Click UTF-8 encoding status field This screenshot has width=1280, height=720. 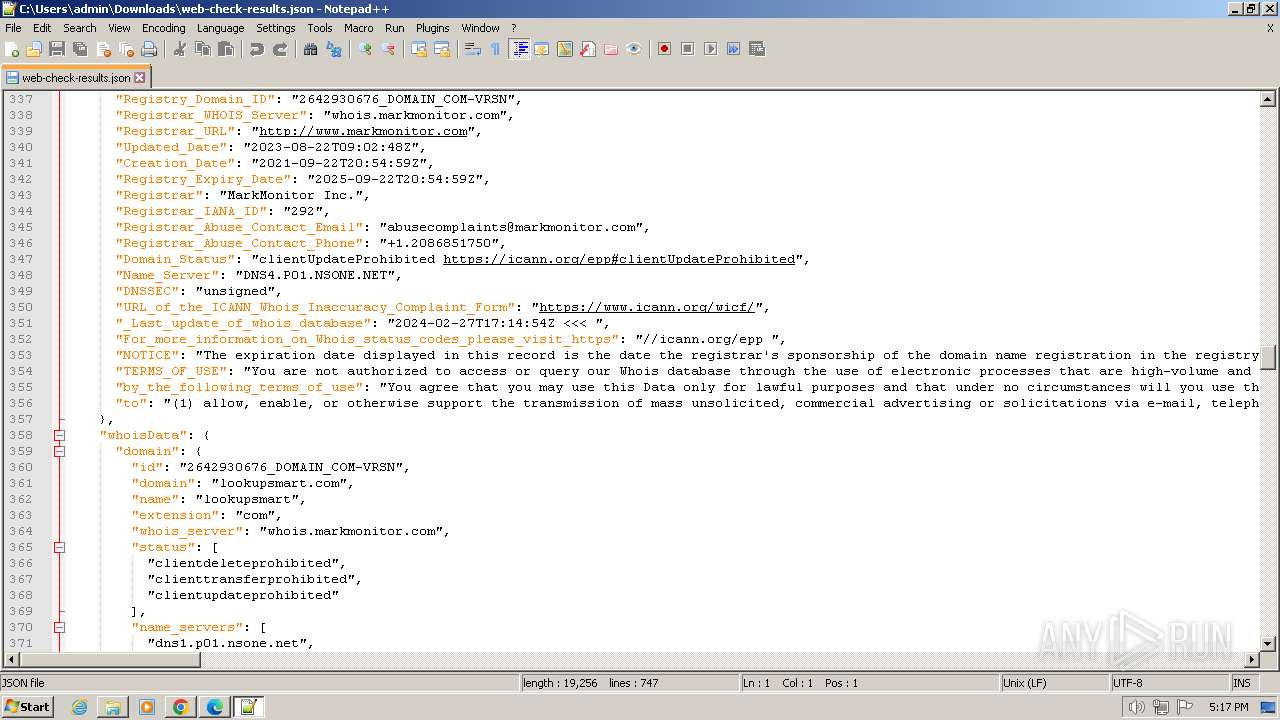(x=1169, y=683)
